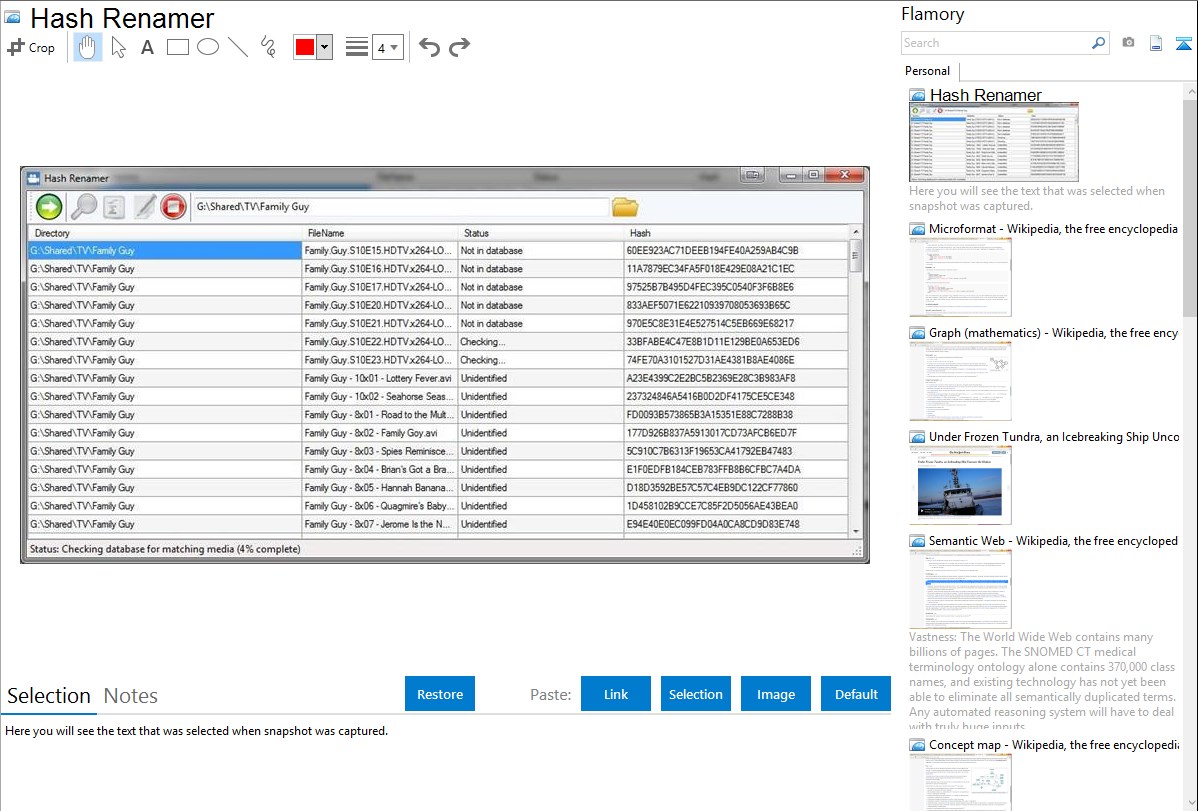This screenshot has width=1198, height=811.
Task: Click hash 60EE923AC71DEEB194FE40A259AB4C9B
Action: point(712,250)
